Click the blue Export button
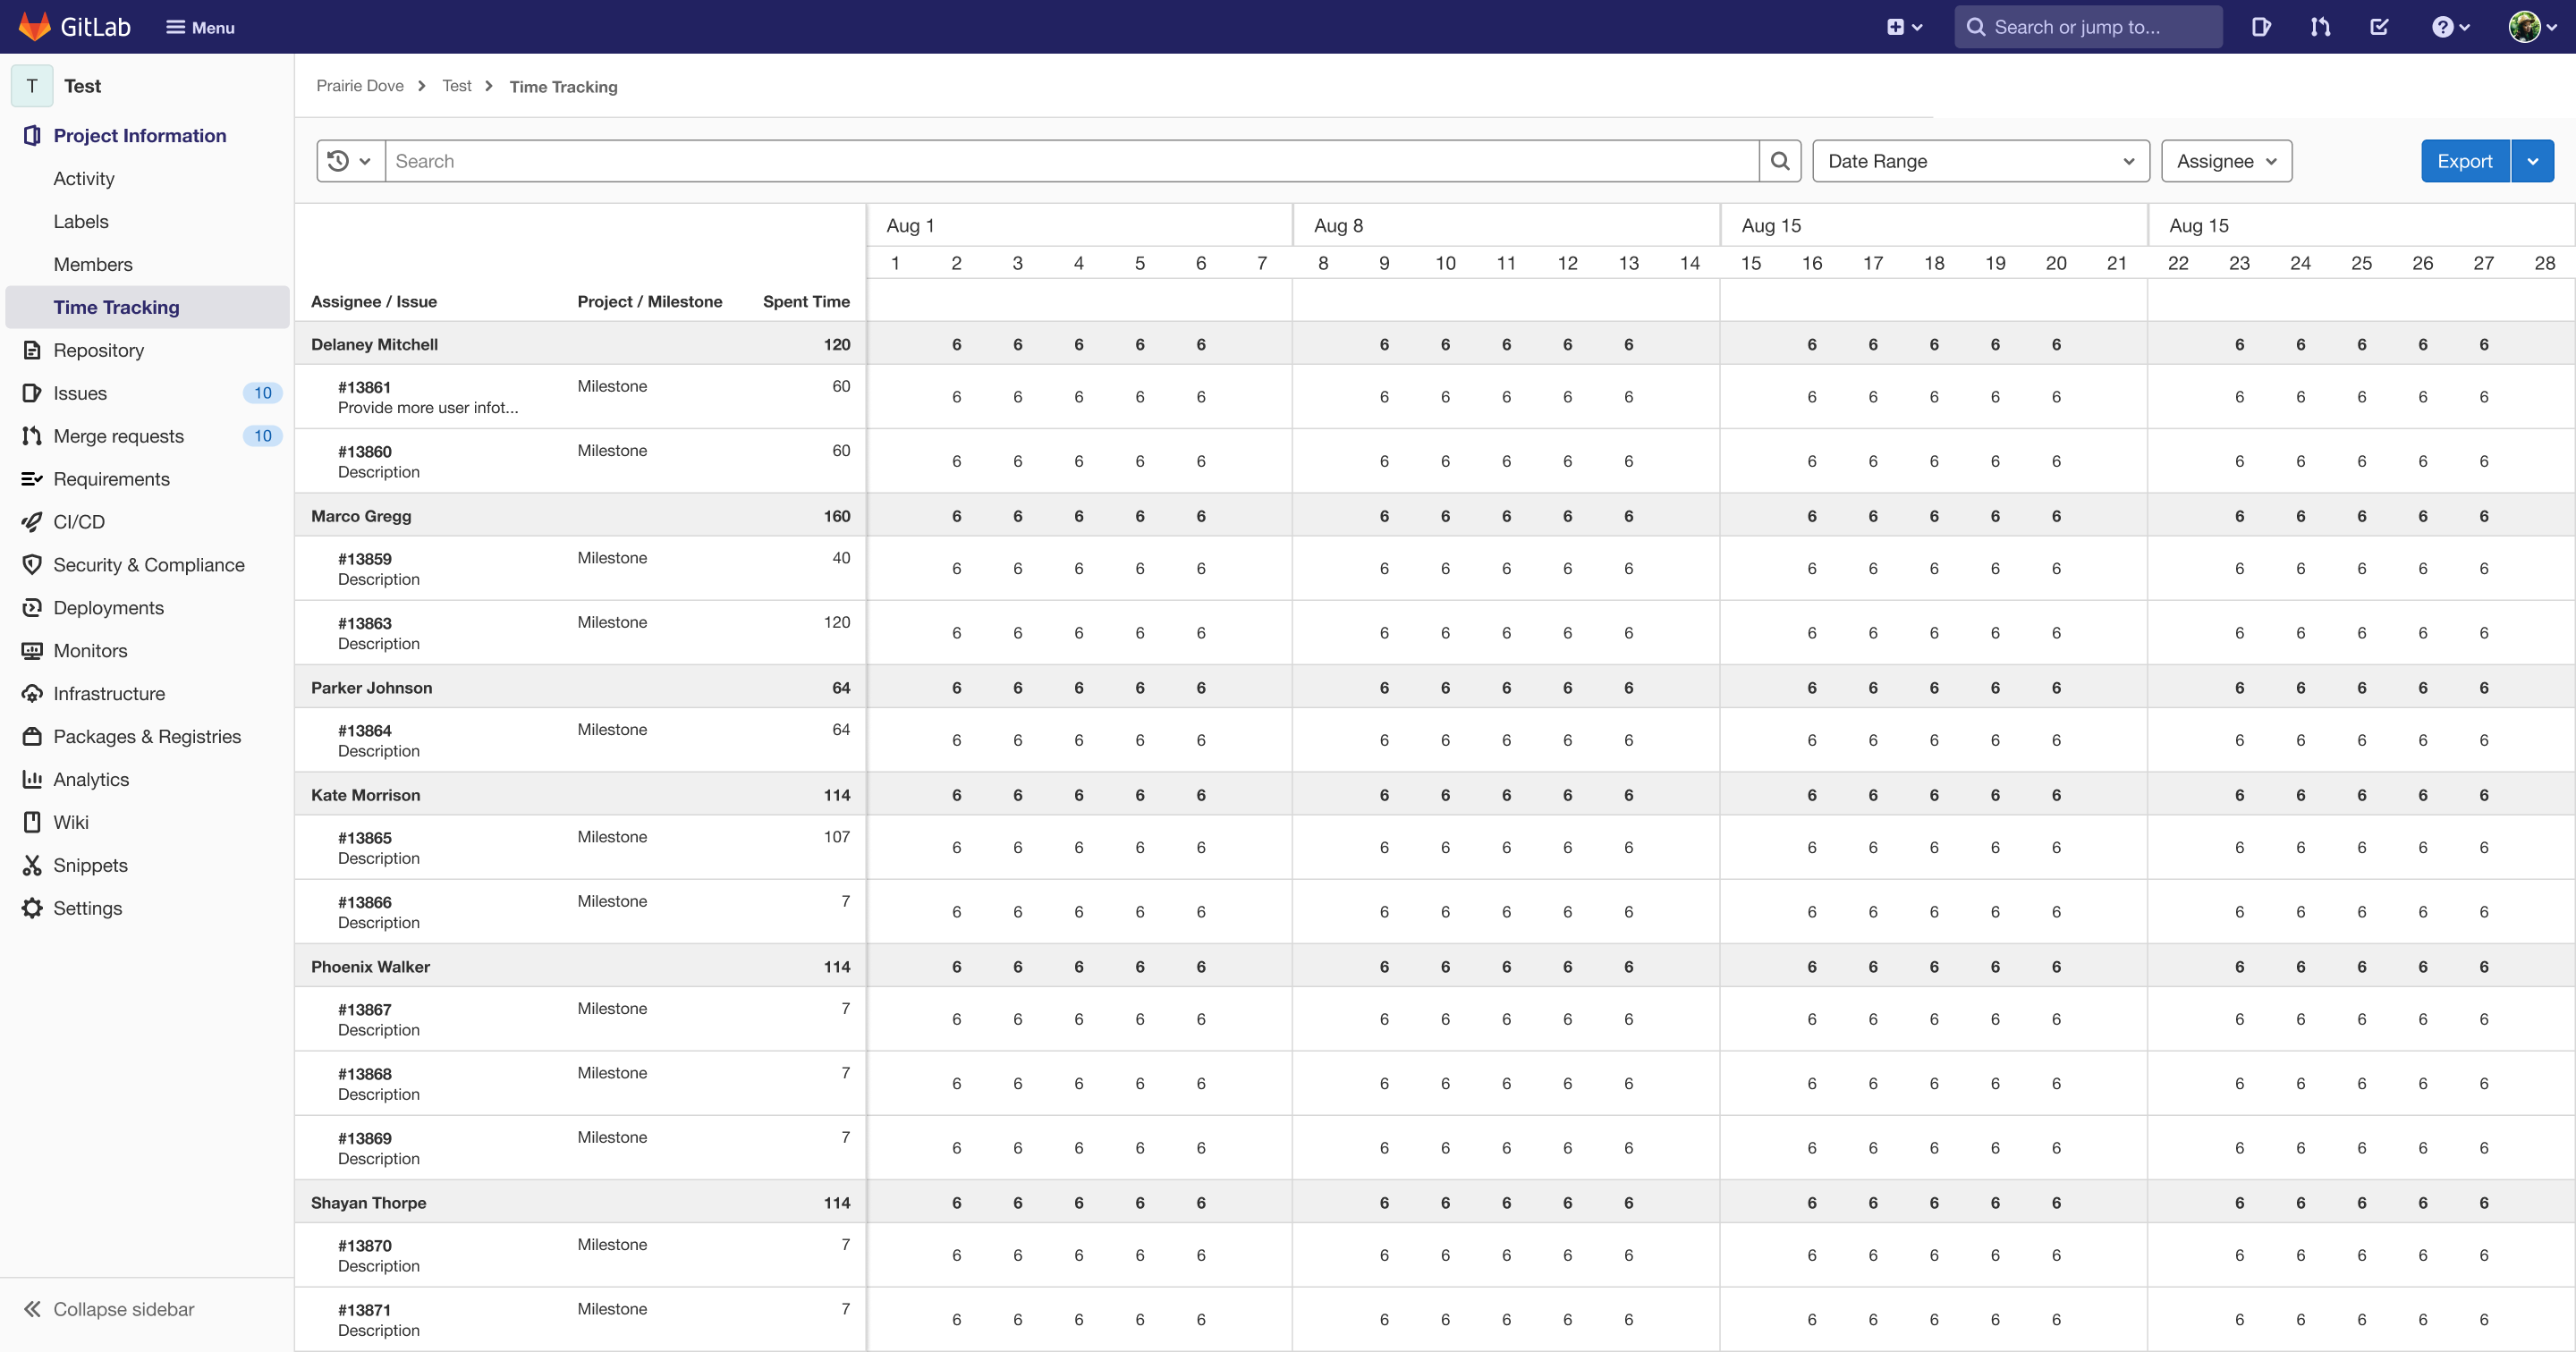Viewport: 2576px width, 1352px height. pyautogui.click(x=2464, y=161)
